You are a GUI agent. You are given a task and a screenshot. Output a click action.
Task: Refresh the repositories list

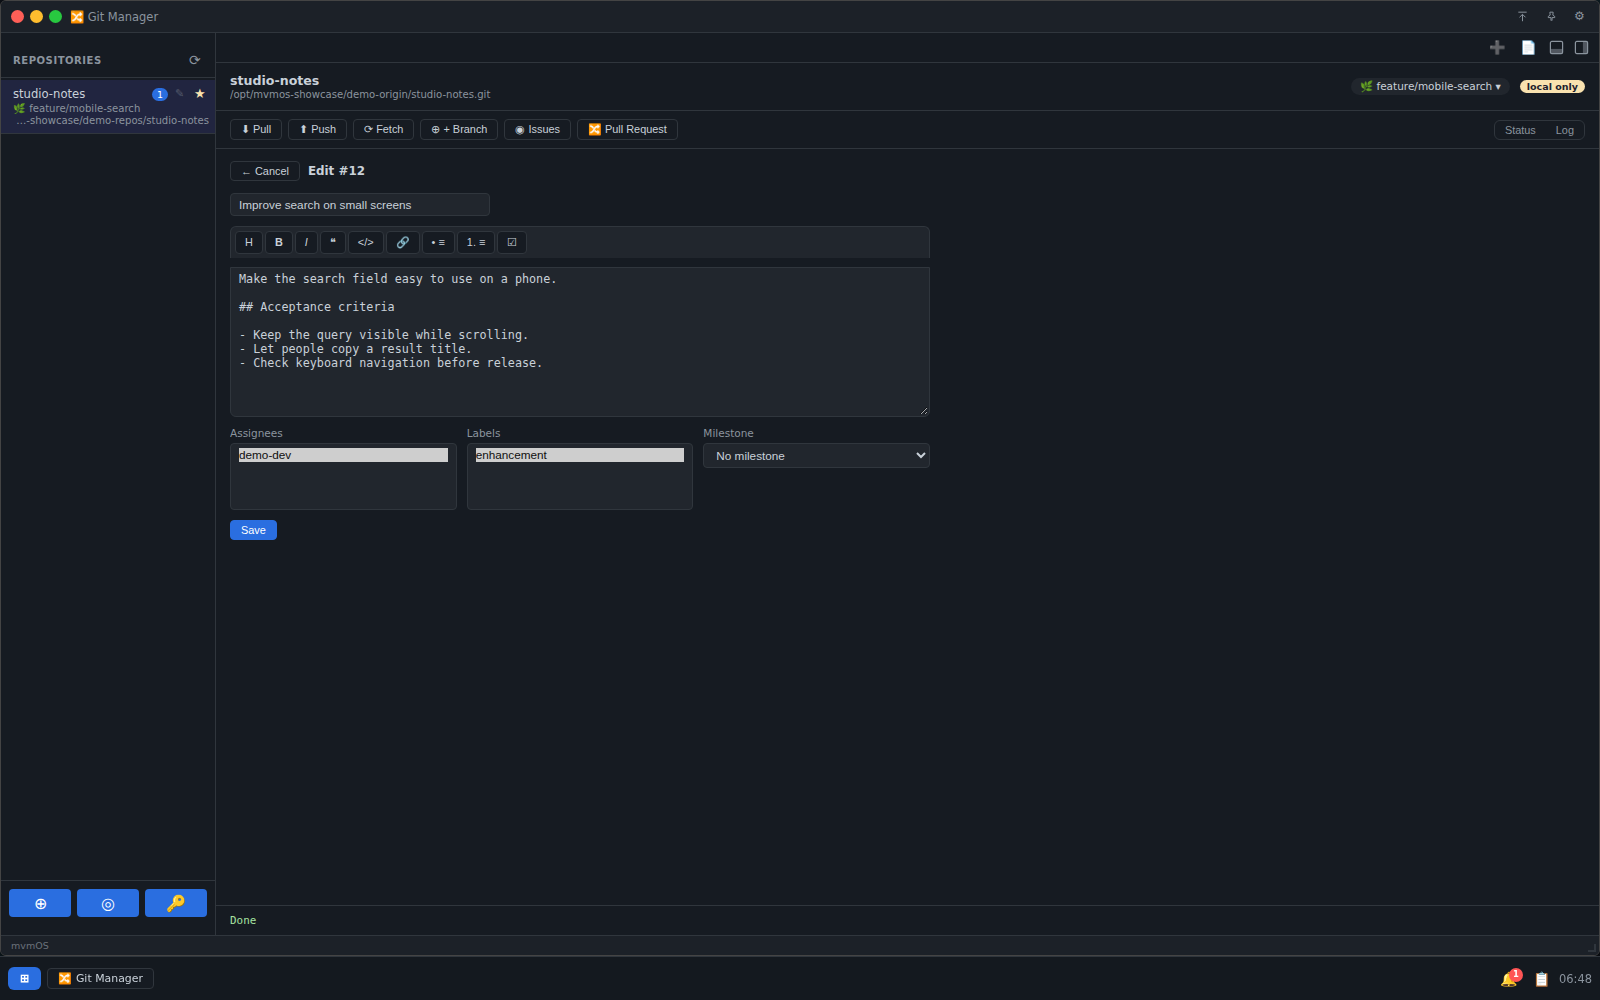[195, 60]
